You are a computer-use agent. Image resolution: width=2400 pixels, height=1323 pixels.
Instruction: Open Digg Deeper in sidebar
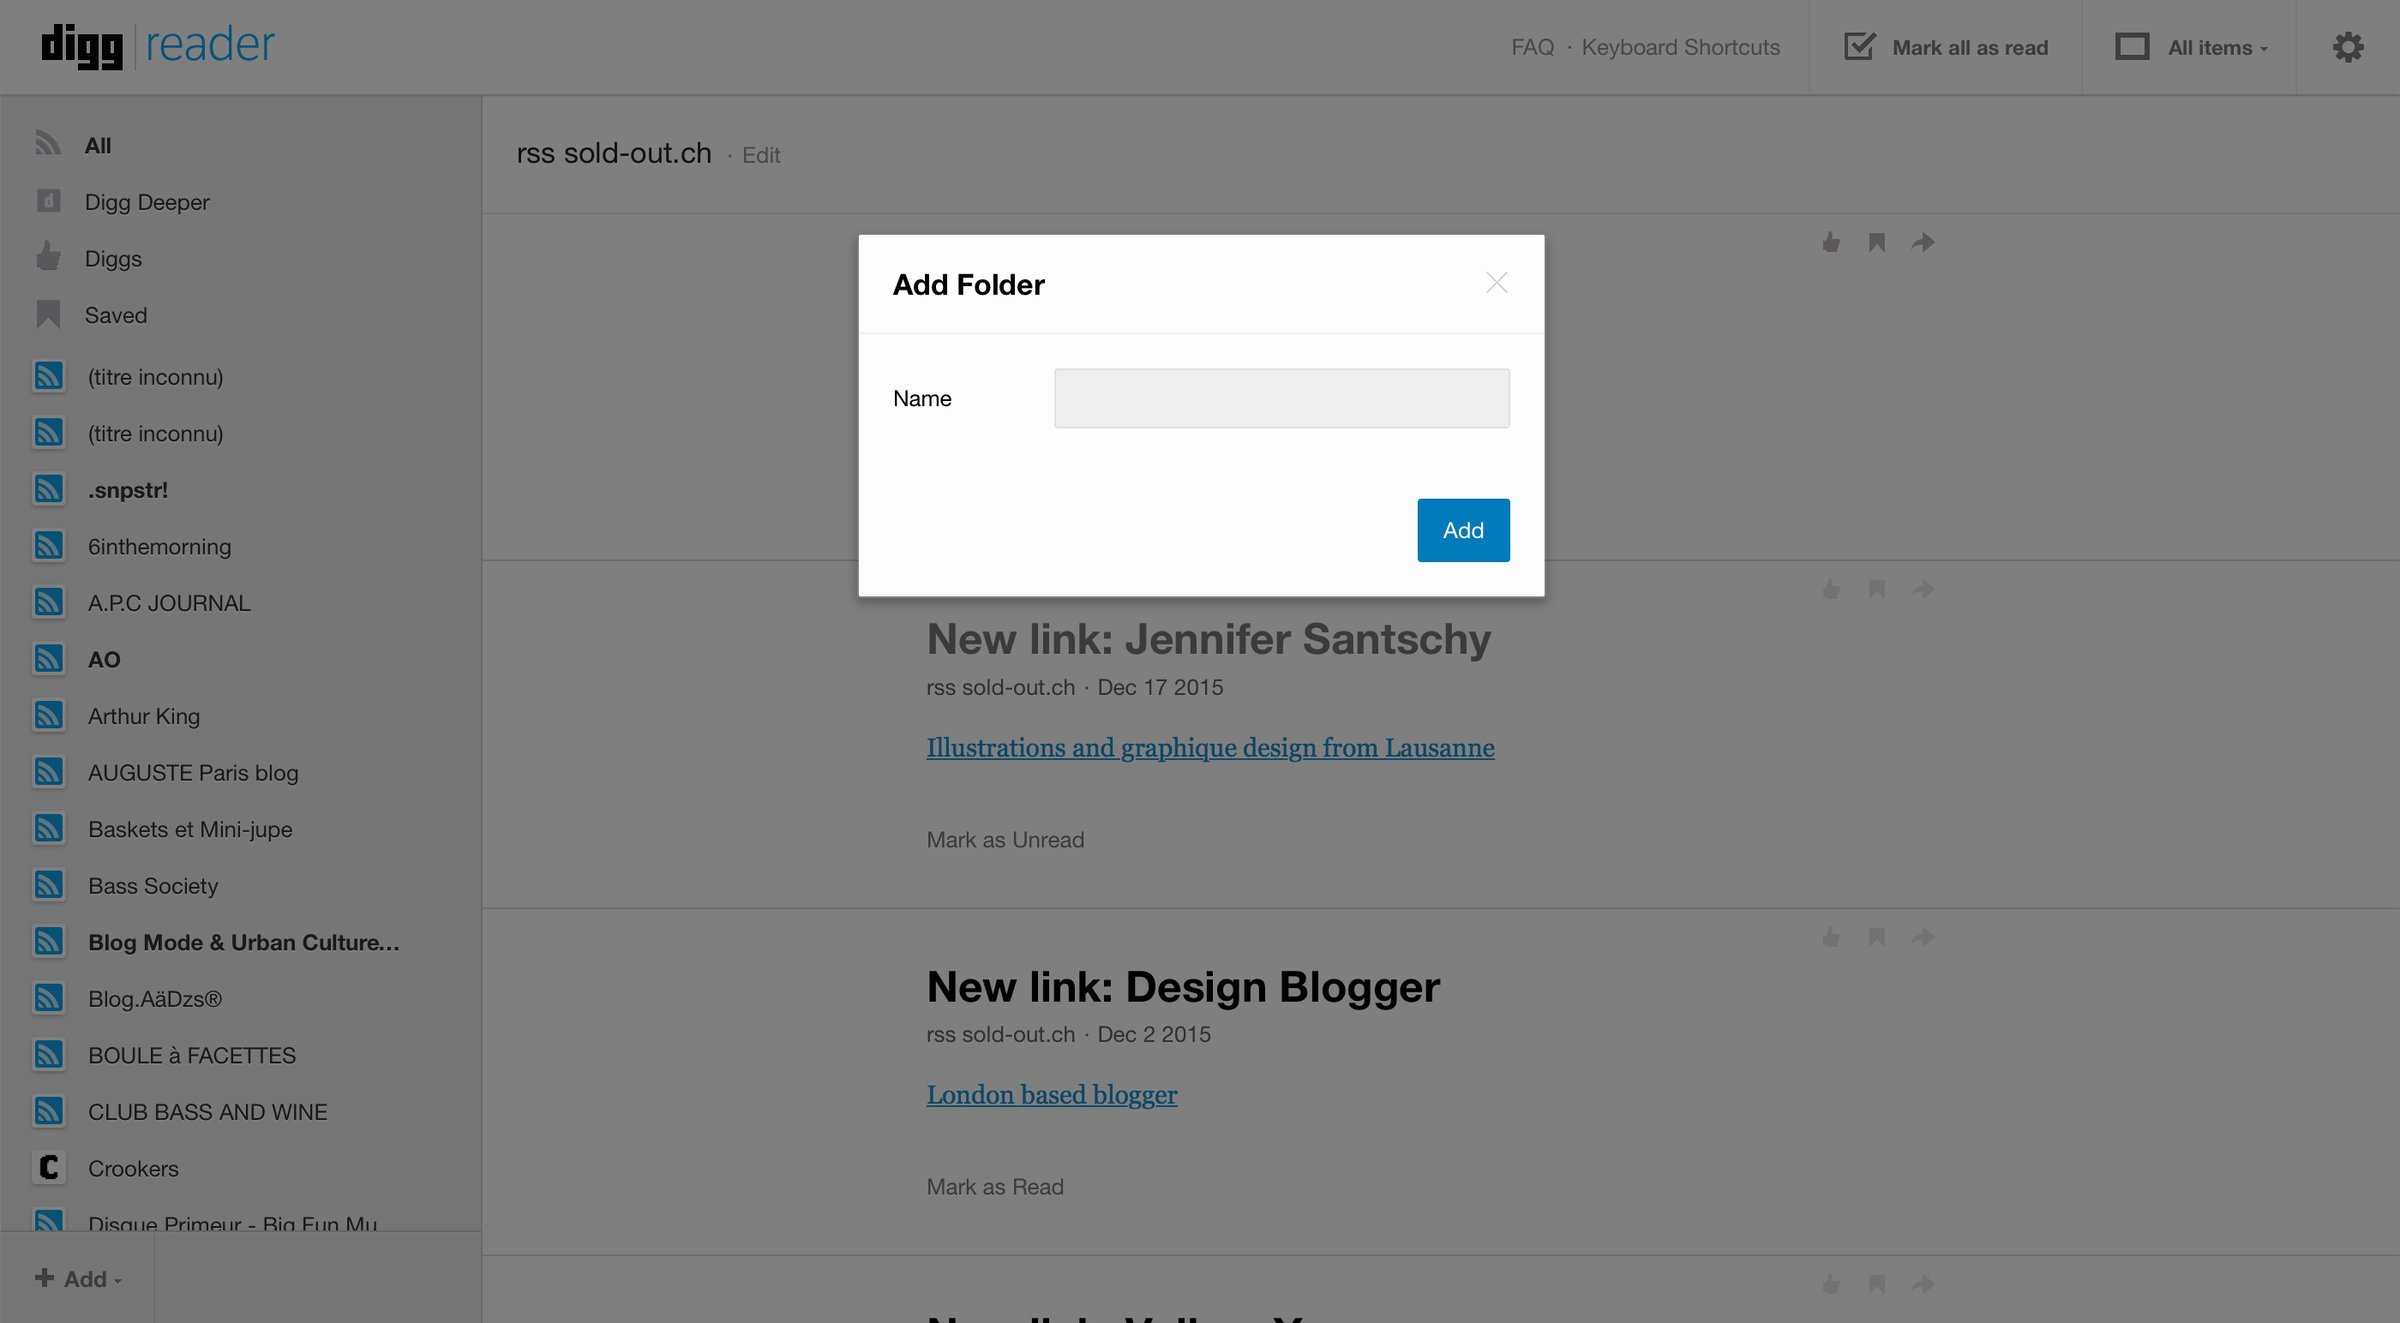click(147, 202)
